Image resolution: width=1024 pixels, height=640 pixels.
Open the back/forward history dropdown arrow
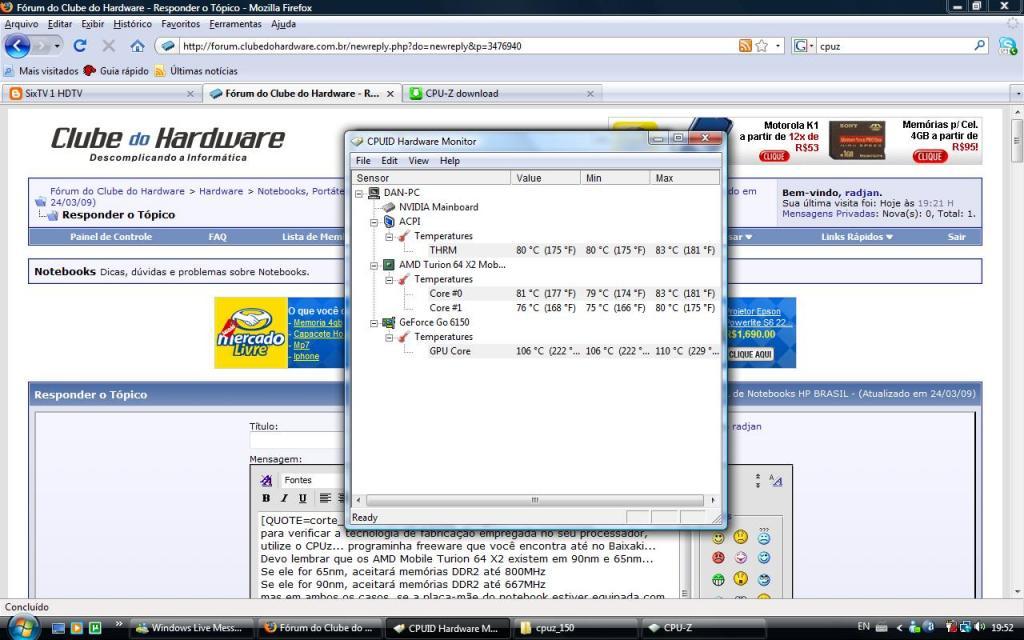(x=57, y=46)
